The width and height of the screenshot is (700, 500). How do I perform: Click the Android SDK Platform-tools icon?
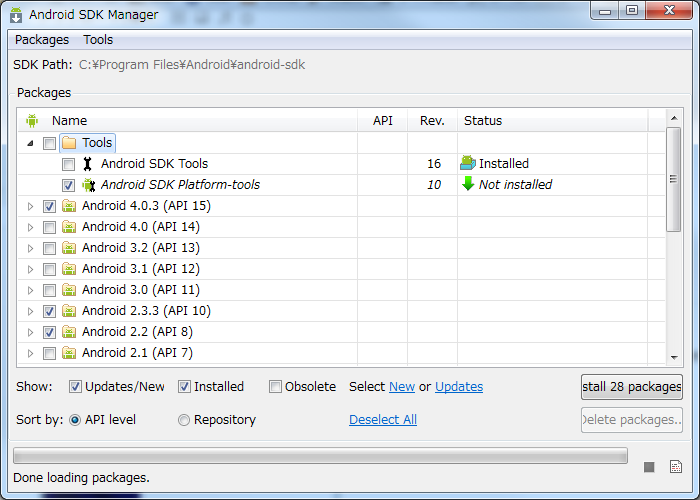pyautogui.click(x=88, y=185)
